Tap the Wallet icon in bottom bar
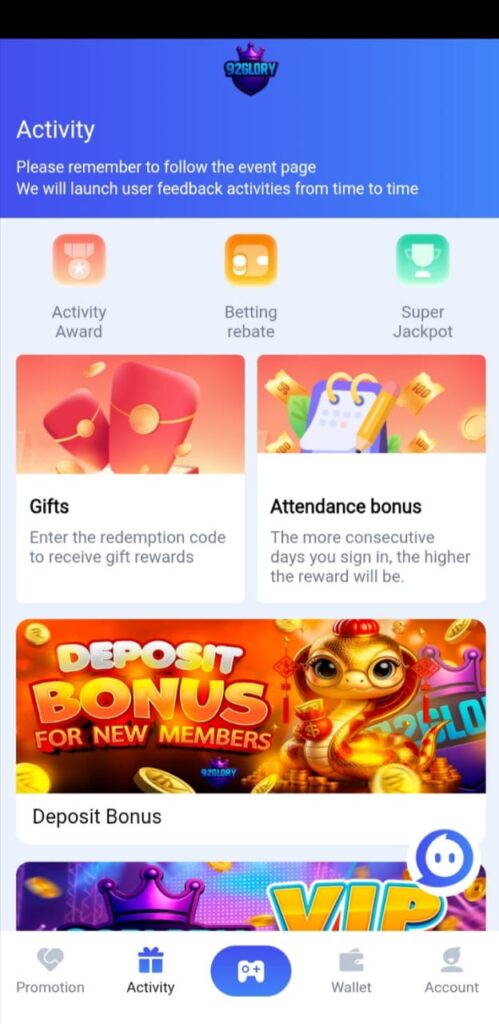 click(x=351, y=961)
